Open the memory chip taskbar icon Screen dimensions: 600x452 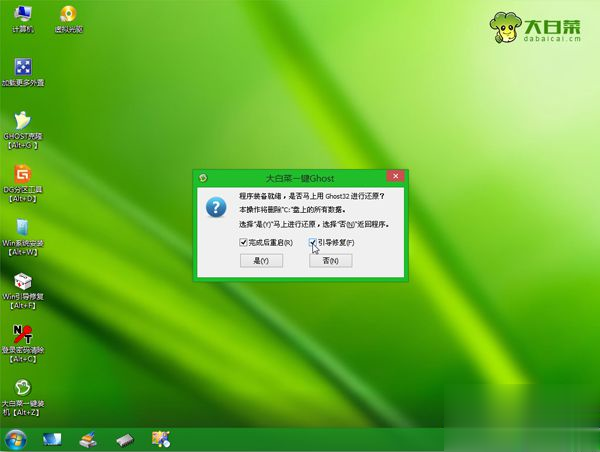pyautogui.click(x=125, y=440)
